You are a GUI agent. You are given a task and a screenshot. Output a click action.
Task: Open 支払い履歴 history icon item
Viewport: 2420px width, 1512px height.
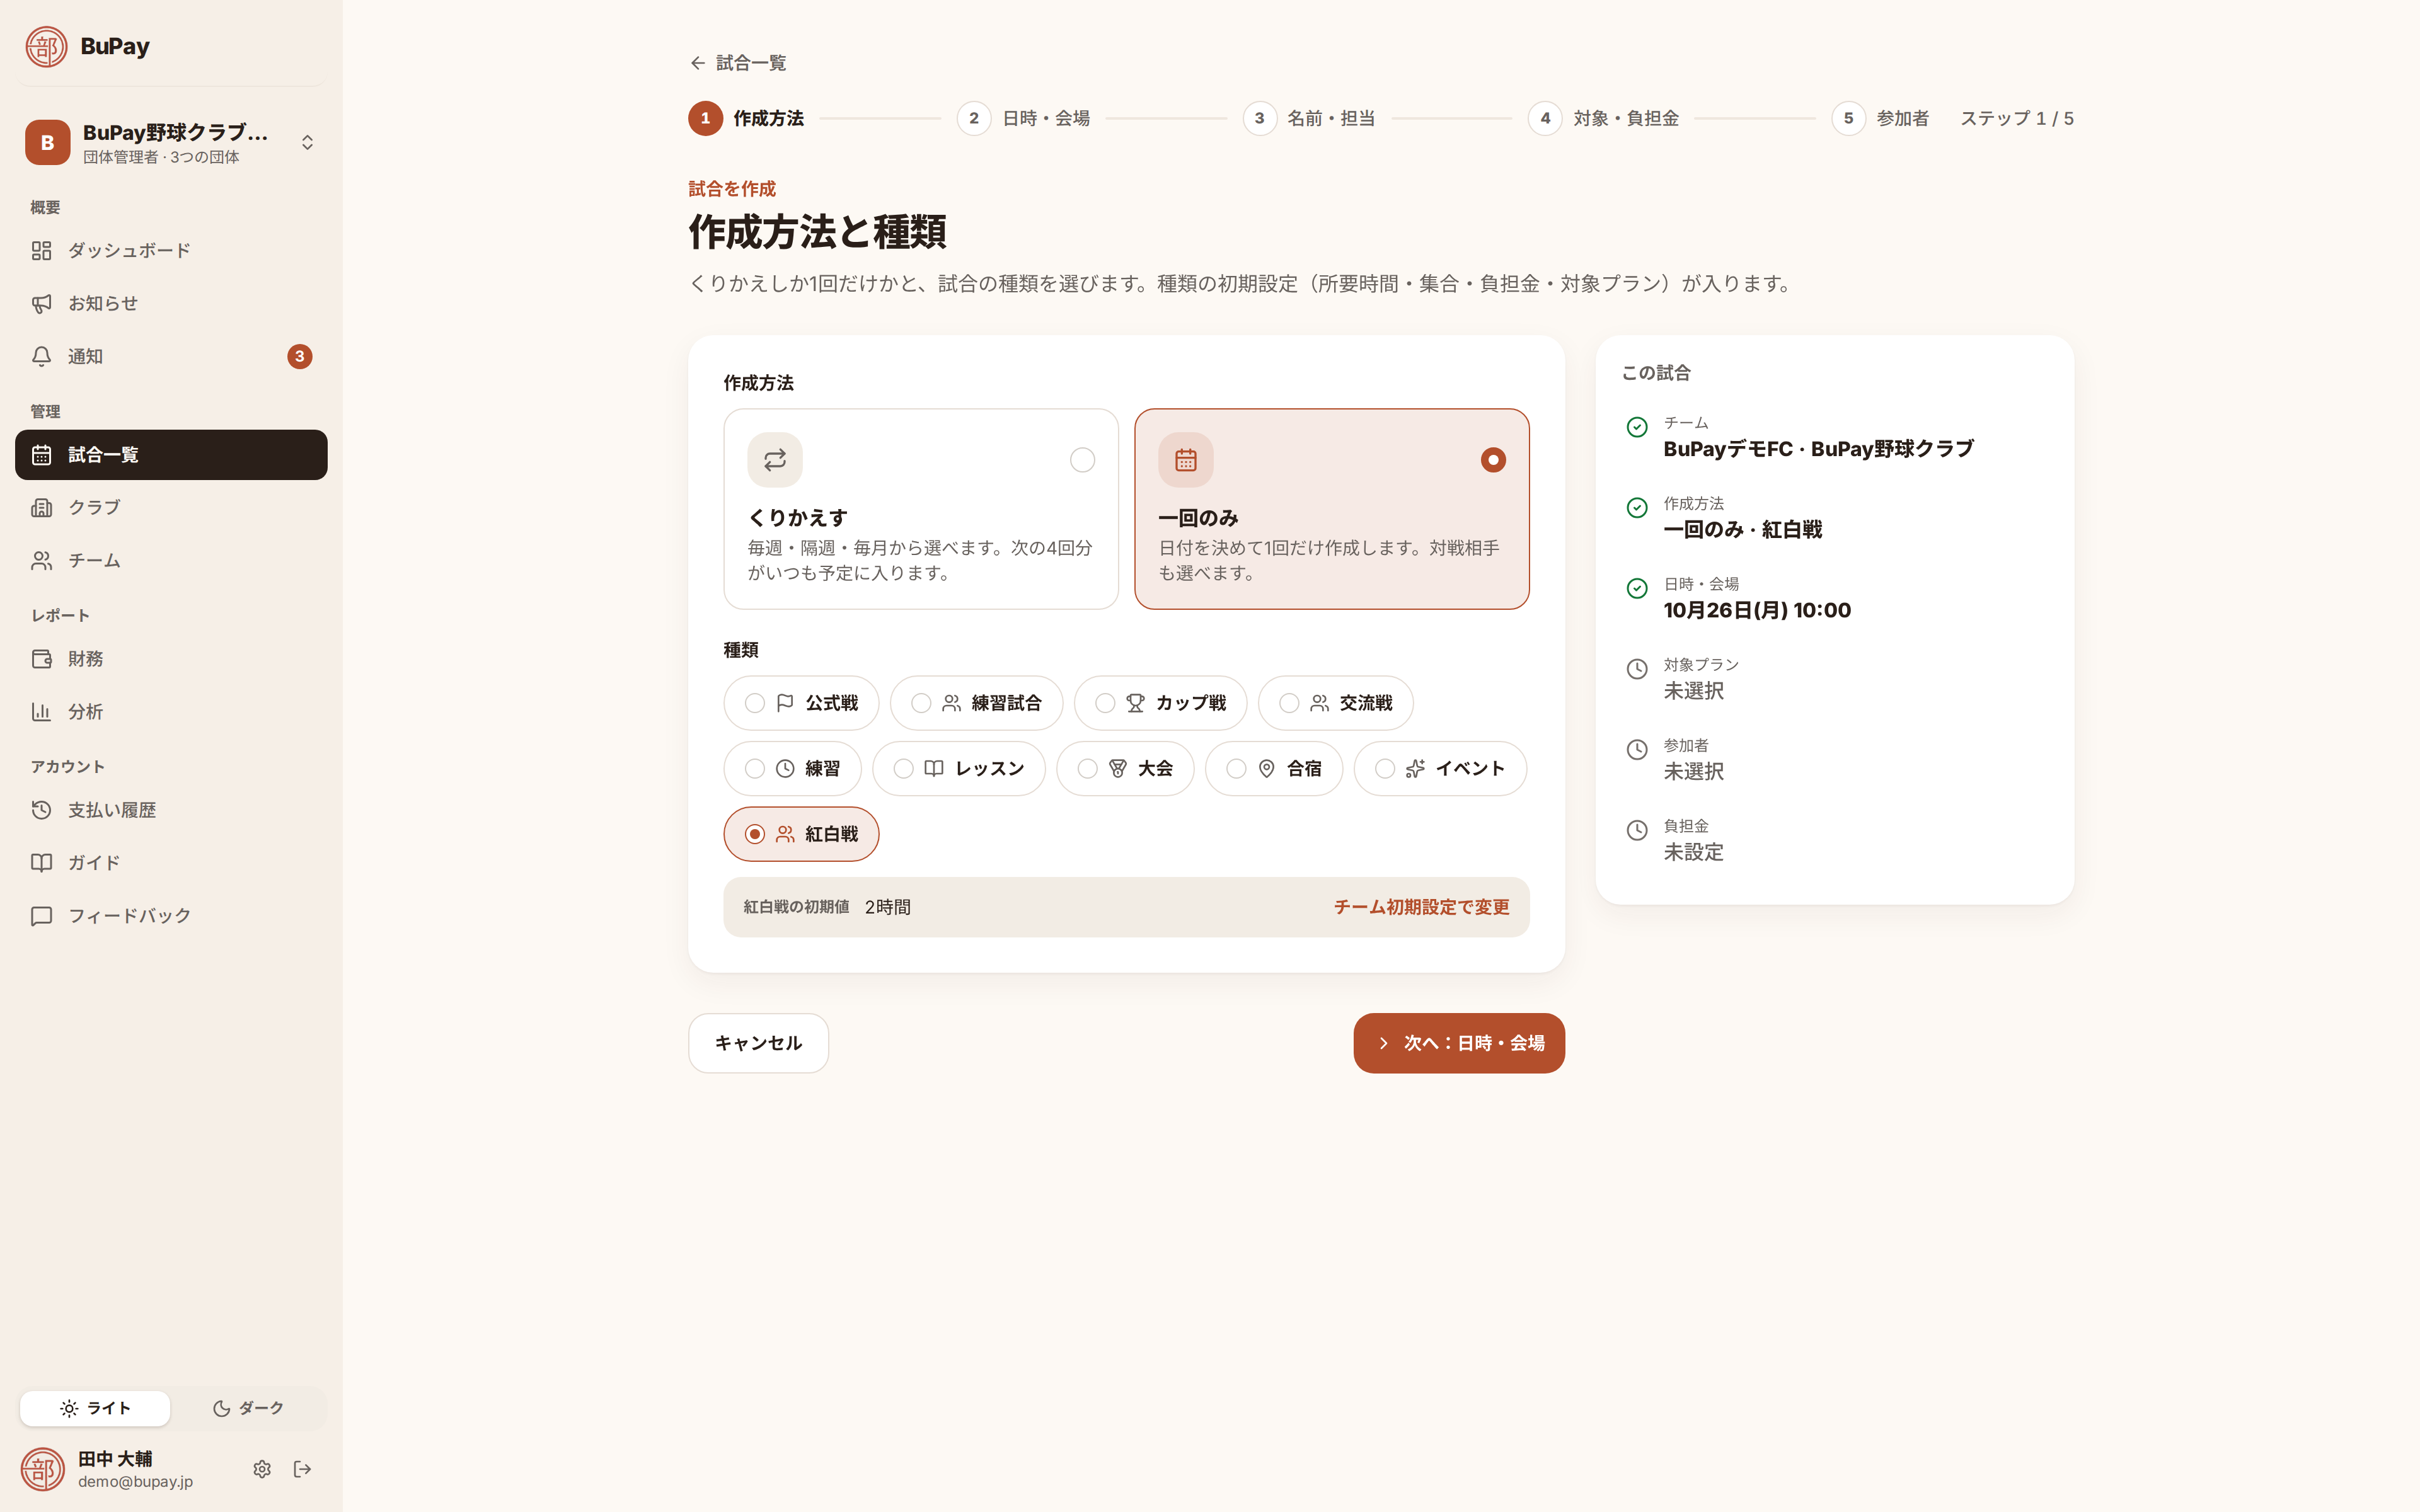[171, 810]
